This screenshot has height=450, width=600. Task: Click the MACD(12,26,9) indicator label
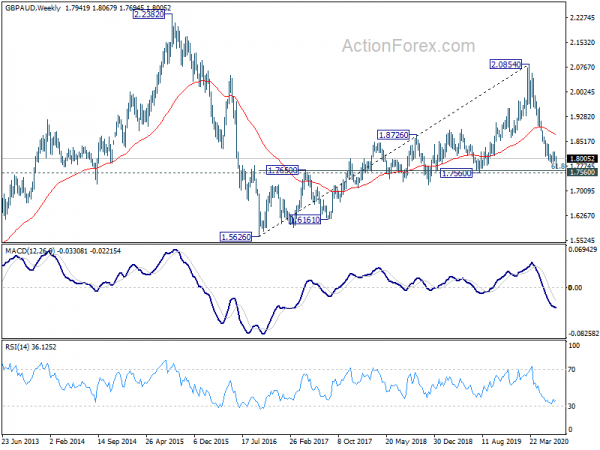pyautogui.click(x=30, y=251)
